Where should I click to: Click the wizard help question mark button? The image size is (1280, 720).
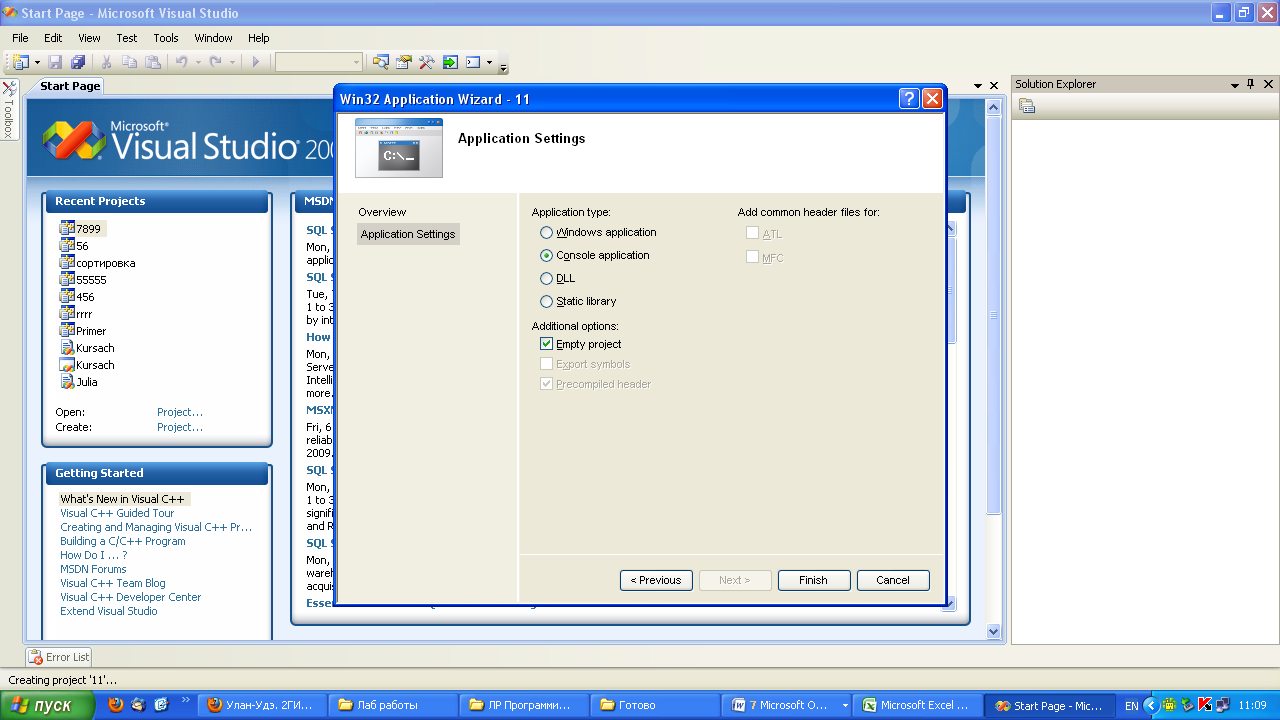pos(909,98)
